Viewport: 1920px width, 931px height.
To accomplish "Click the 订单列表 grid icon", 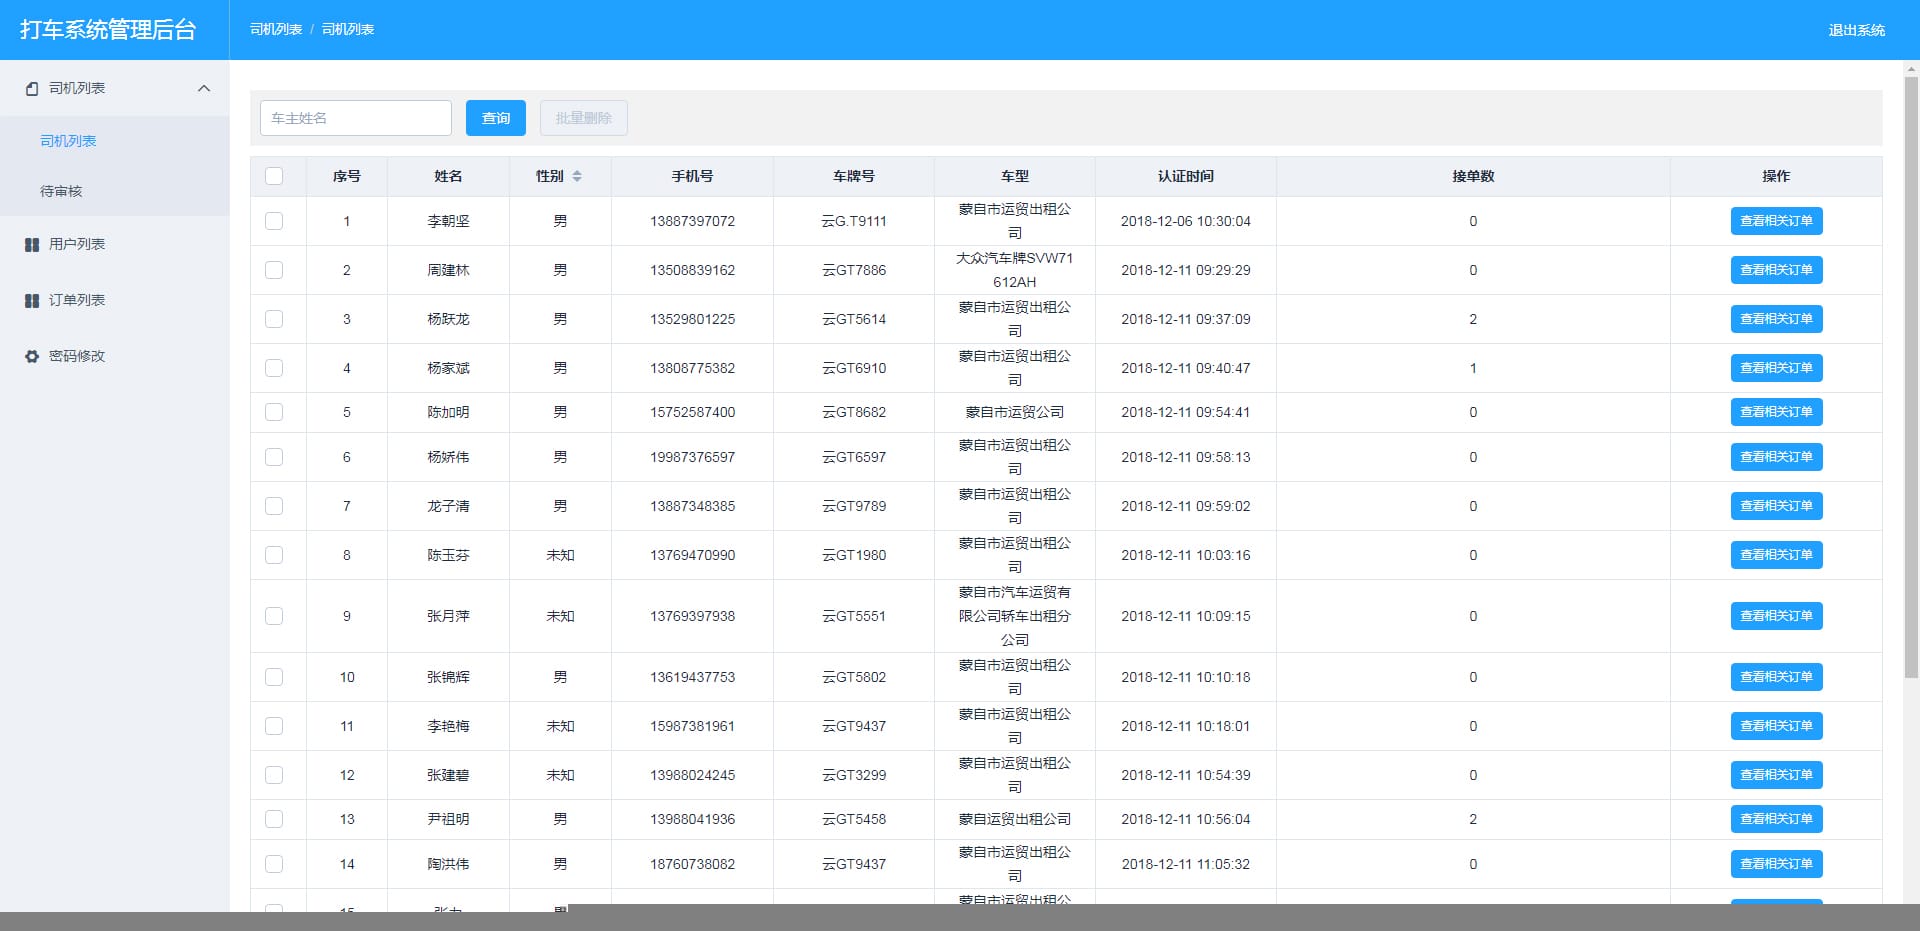I will pos(31,299).
